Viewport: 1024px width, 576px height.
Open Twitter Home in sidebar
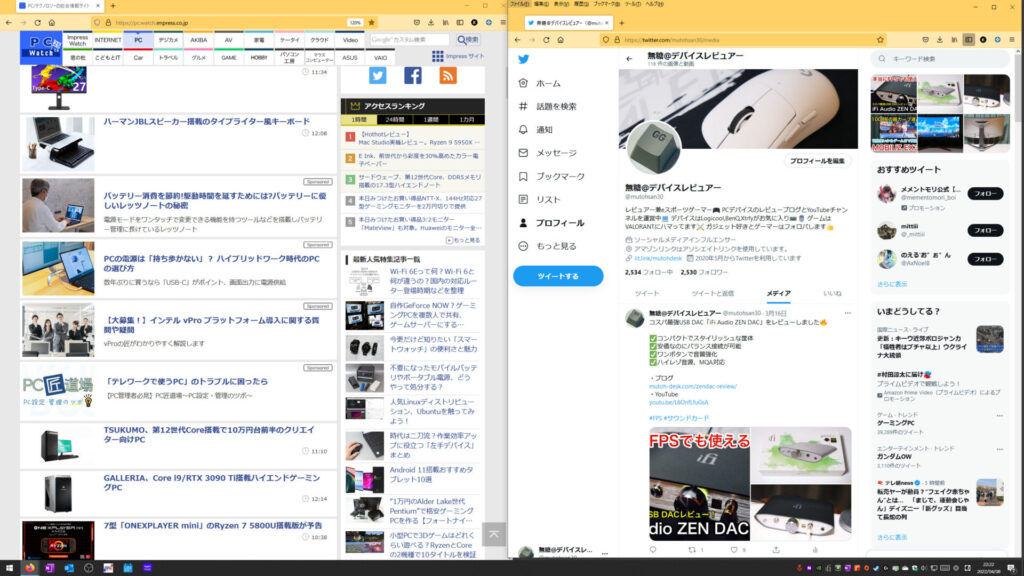tap(540, 84)
